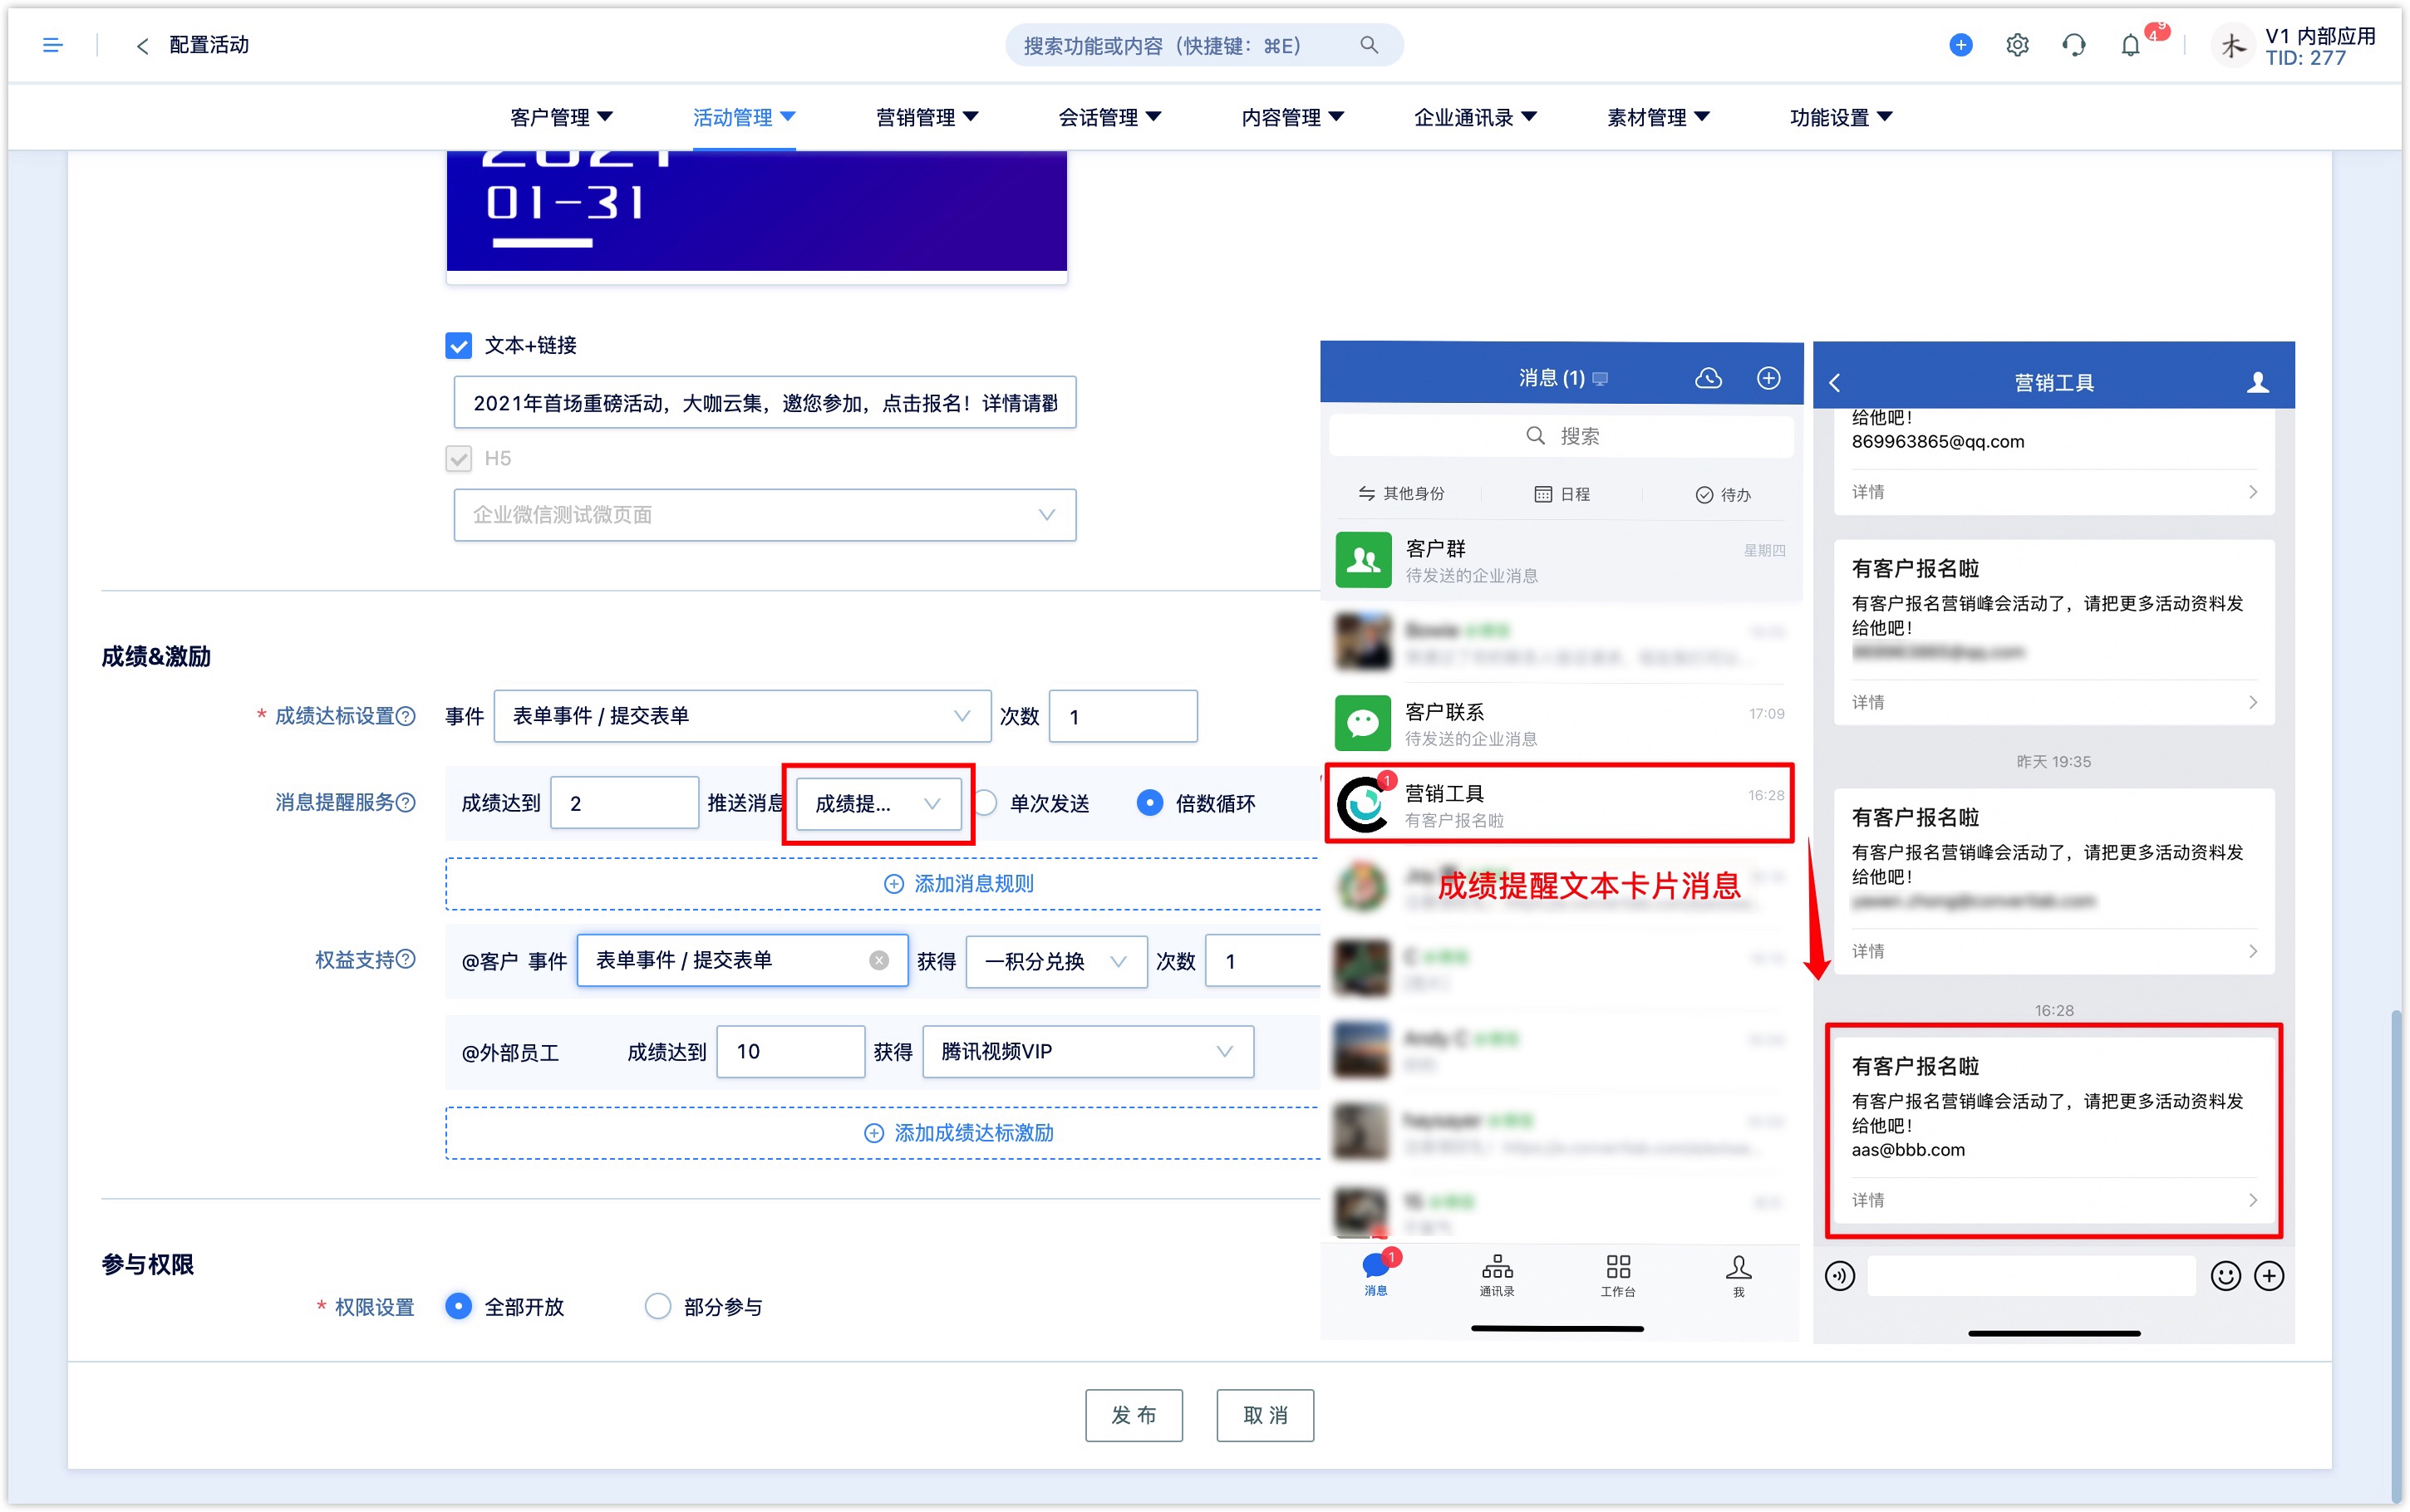Select 部分参与 permission radio
This screenshot has height=1512, width=2410.
[x=657, y=1306]
